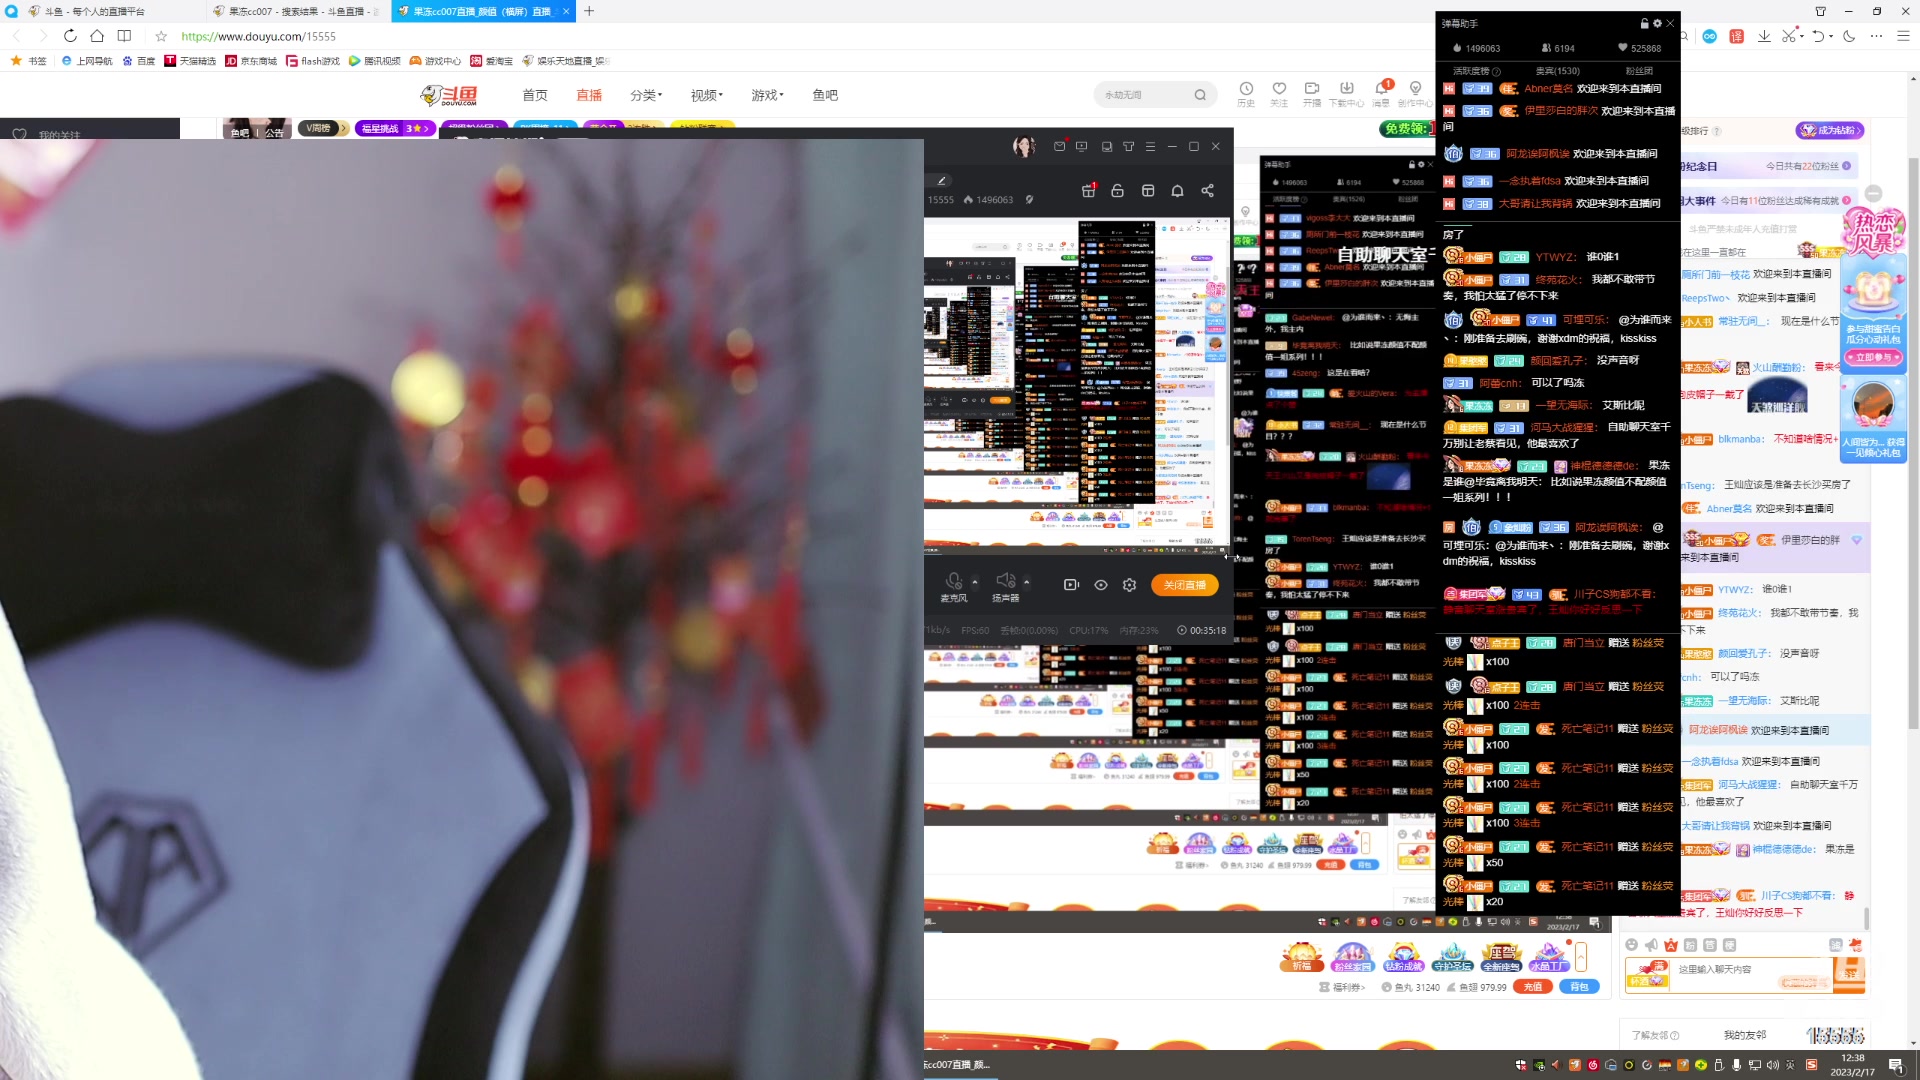Open a new browser tab with plus

point(589,11)
